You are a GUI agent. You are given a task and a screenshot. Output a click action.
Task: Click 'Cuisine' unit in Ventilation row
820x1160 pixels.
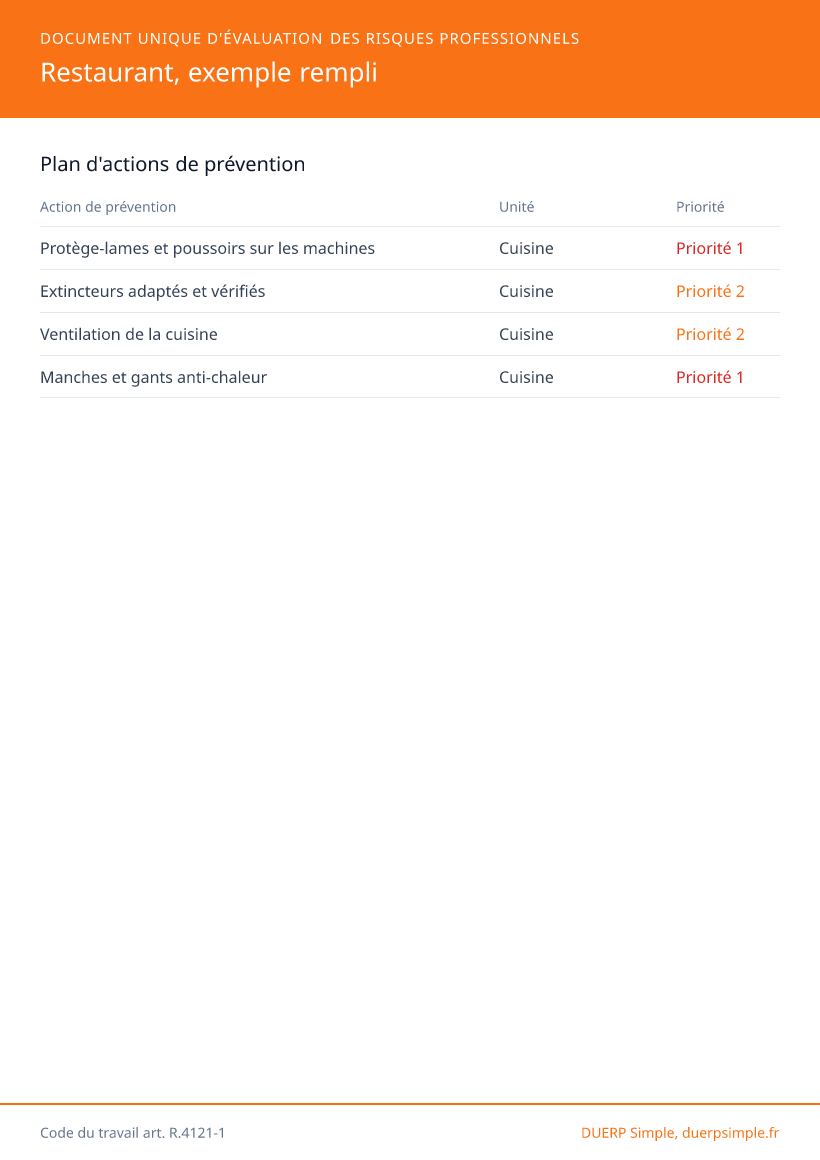click(x=526, y=334)
